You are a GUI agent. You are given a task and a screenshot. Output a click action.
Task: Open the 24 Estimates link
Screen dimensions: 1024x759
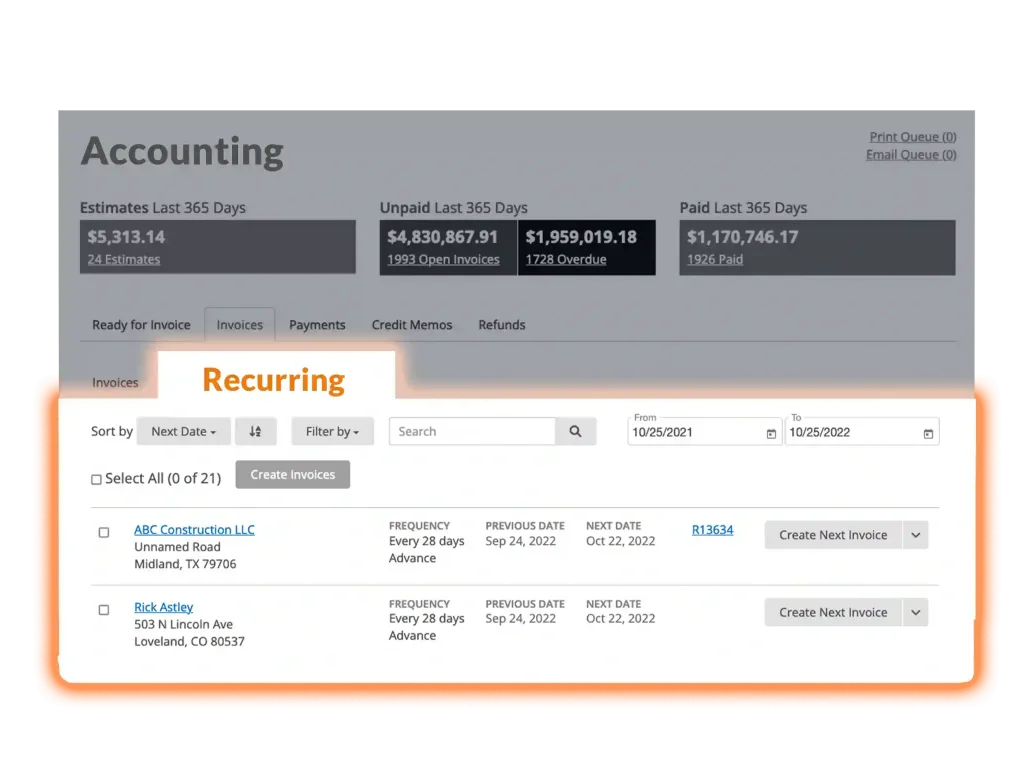point(124,259)
